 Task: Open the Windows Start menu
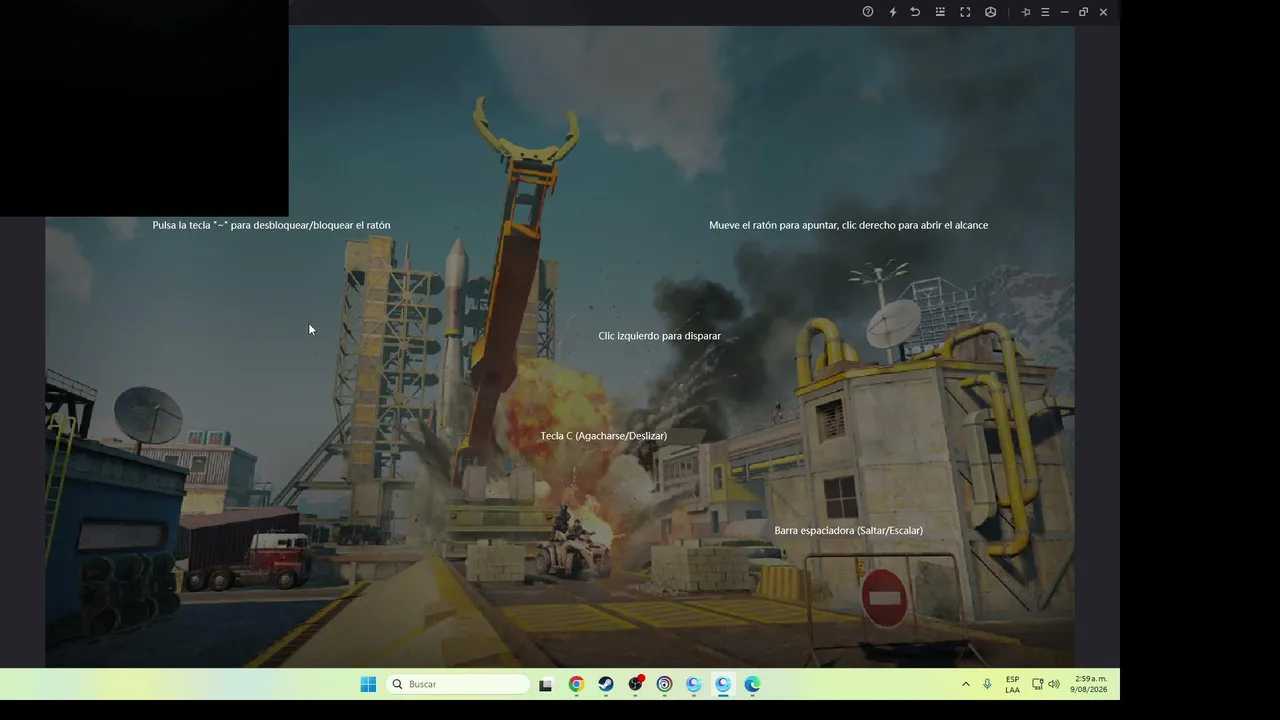click(368, 684)
